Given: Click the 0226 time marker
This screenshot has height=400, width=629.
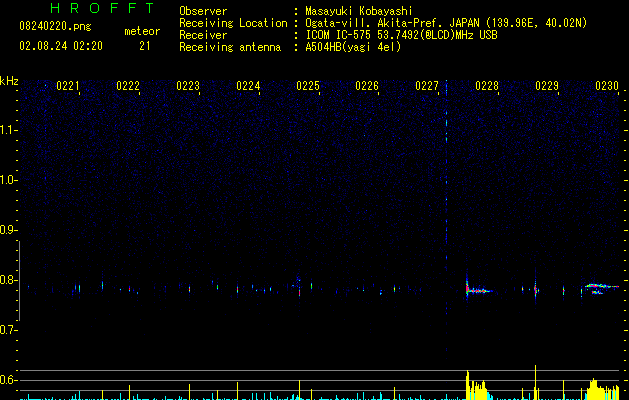Looking at the screenshot, I should click(x=367, y=86).
